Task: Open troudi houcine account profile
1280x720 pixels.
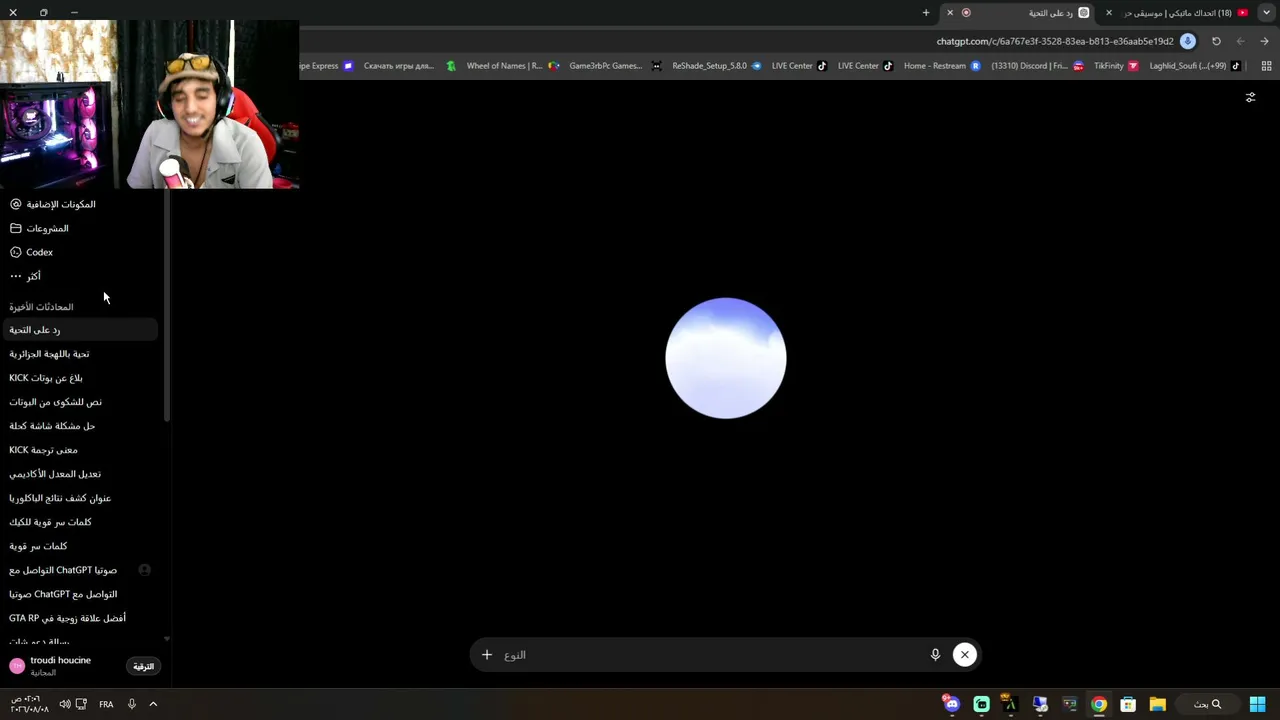Action: click(x=60, y=666)
